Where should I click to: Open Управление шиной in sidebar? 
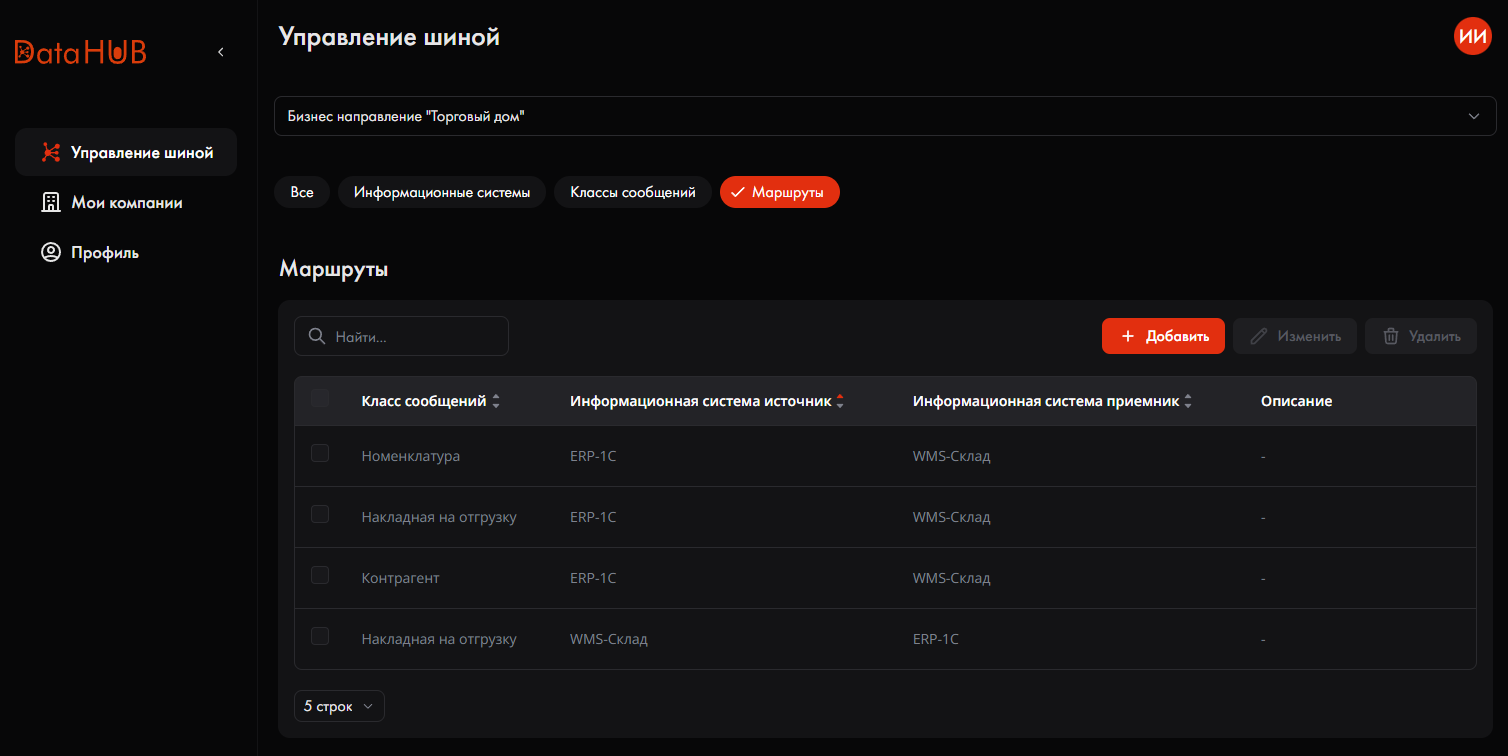(126, 153)
